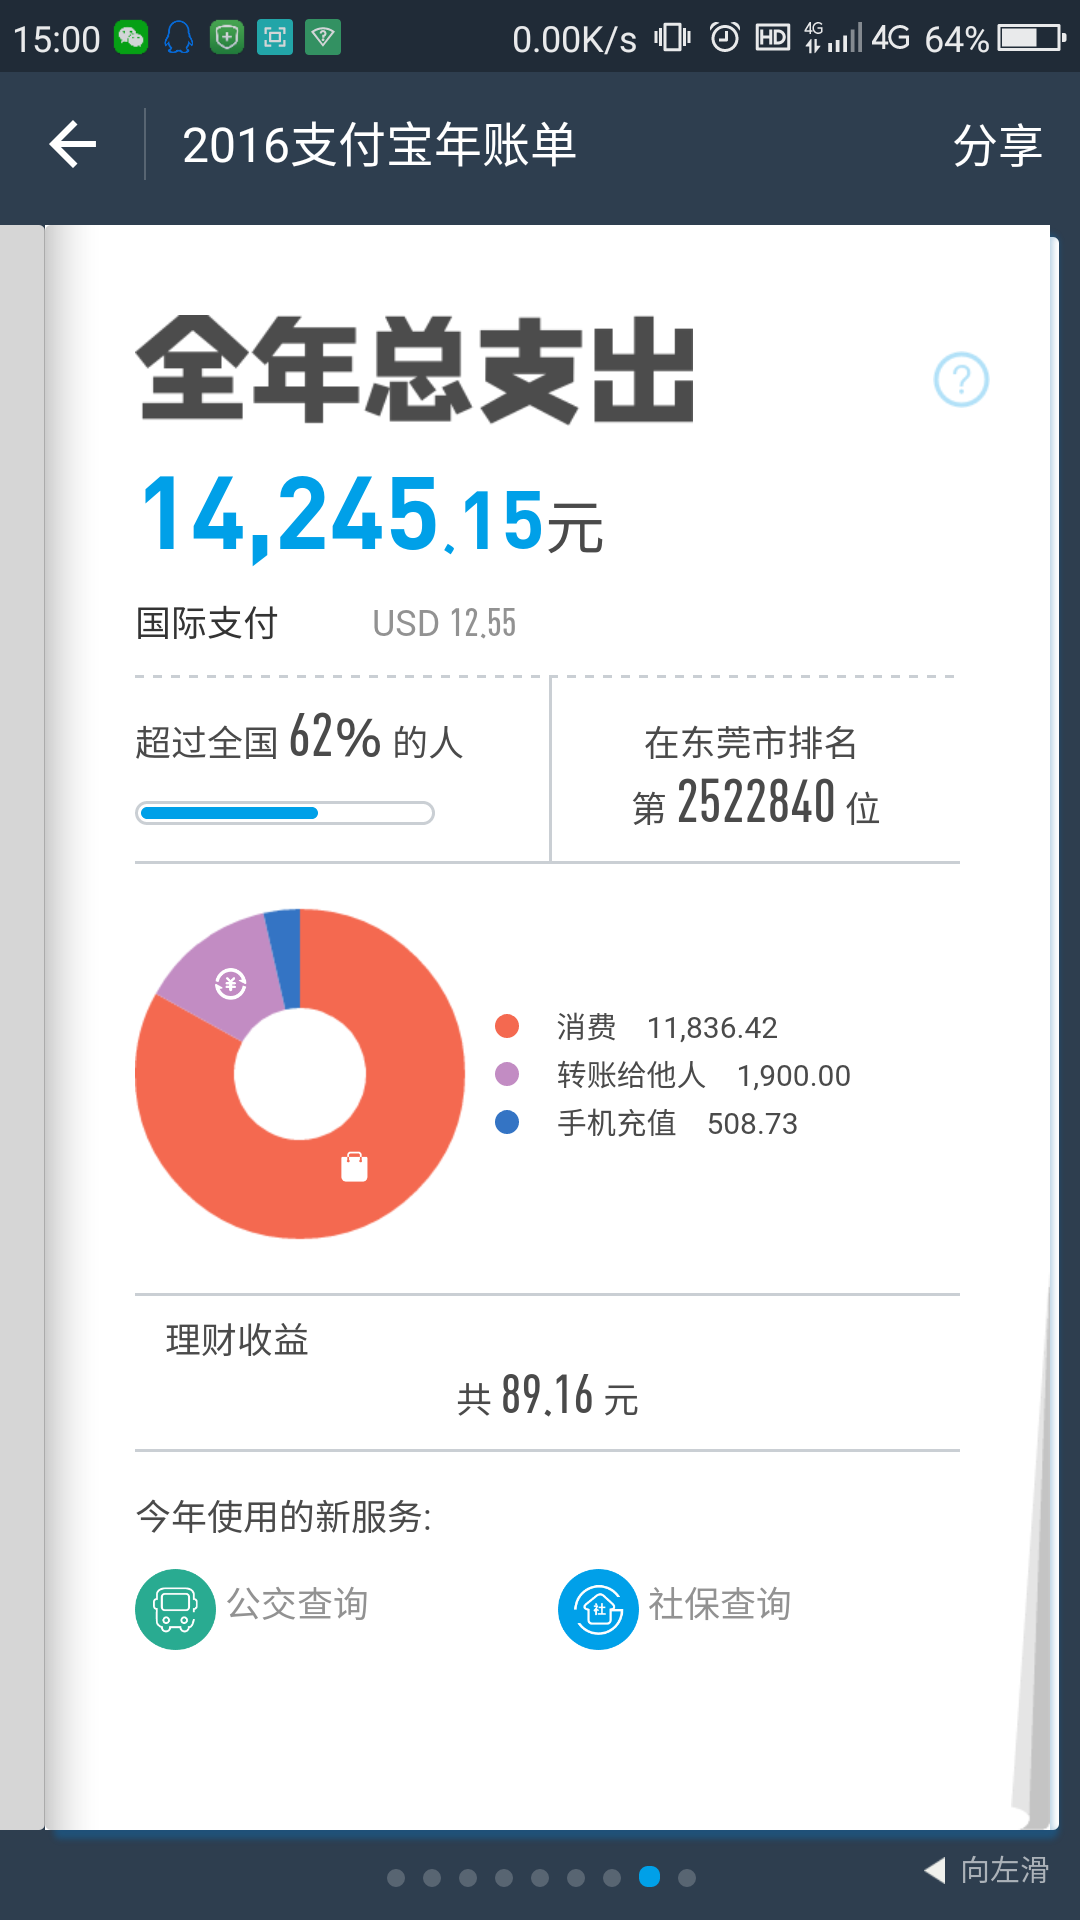The width and height of the screenshot is (1080, 1920).
Task: Open 社保查询 service link
Action: click(719, 1604)
